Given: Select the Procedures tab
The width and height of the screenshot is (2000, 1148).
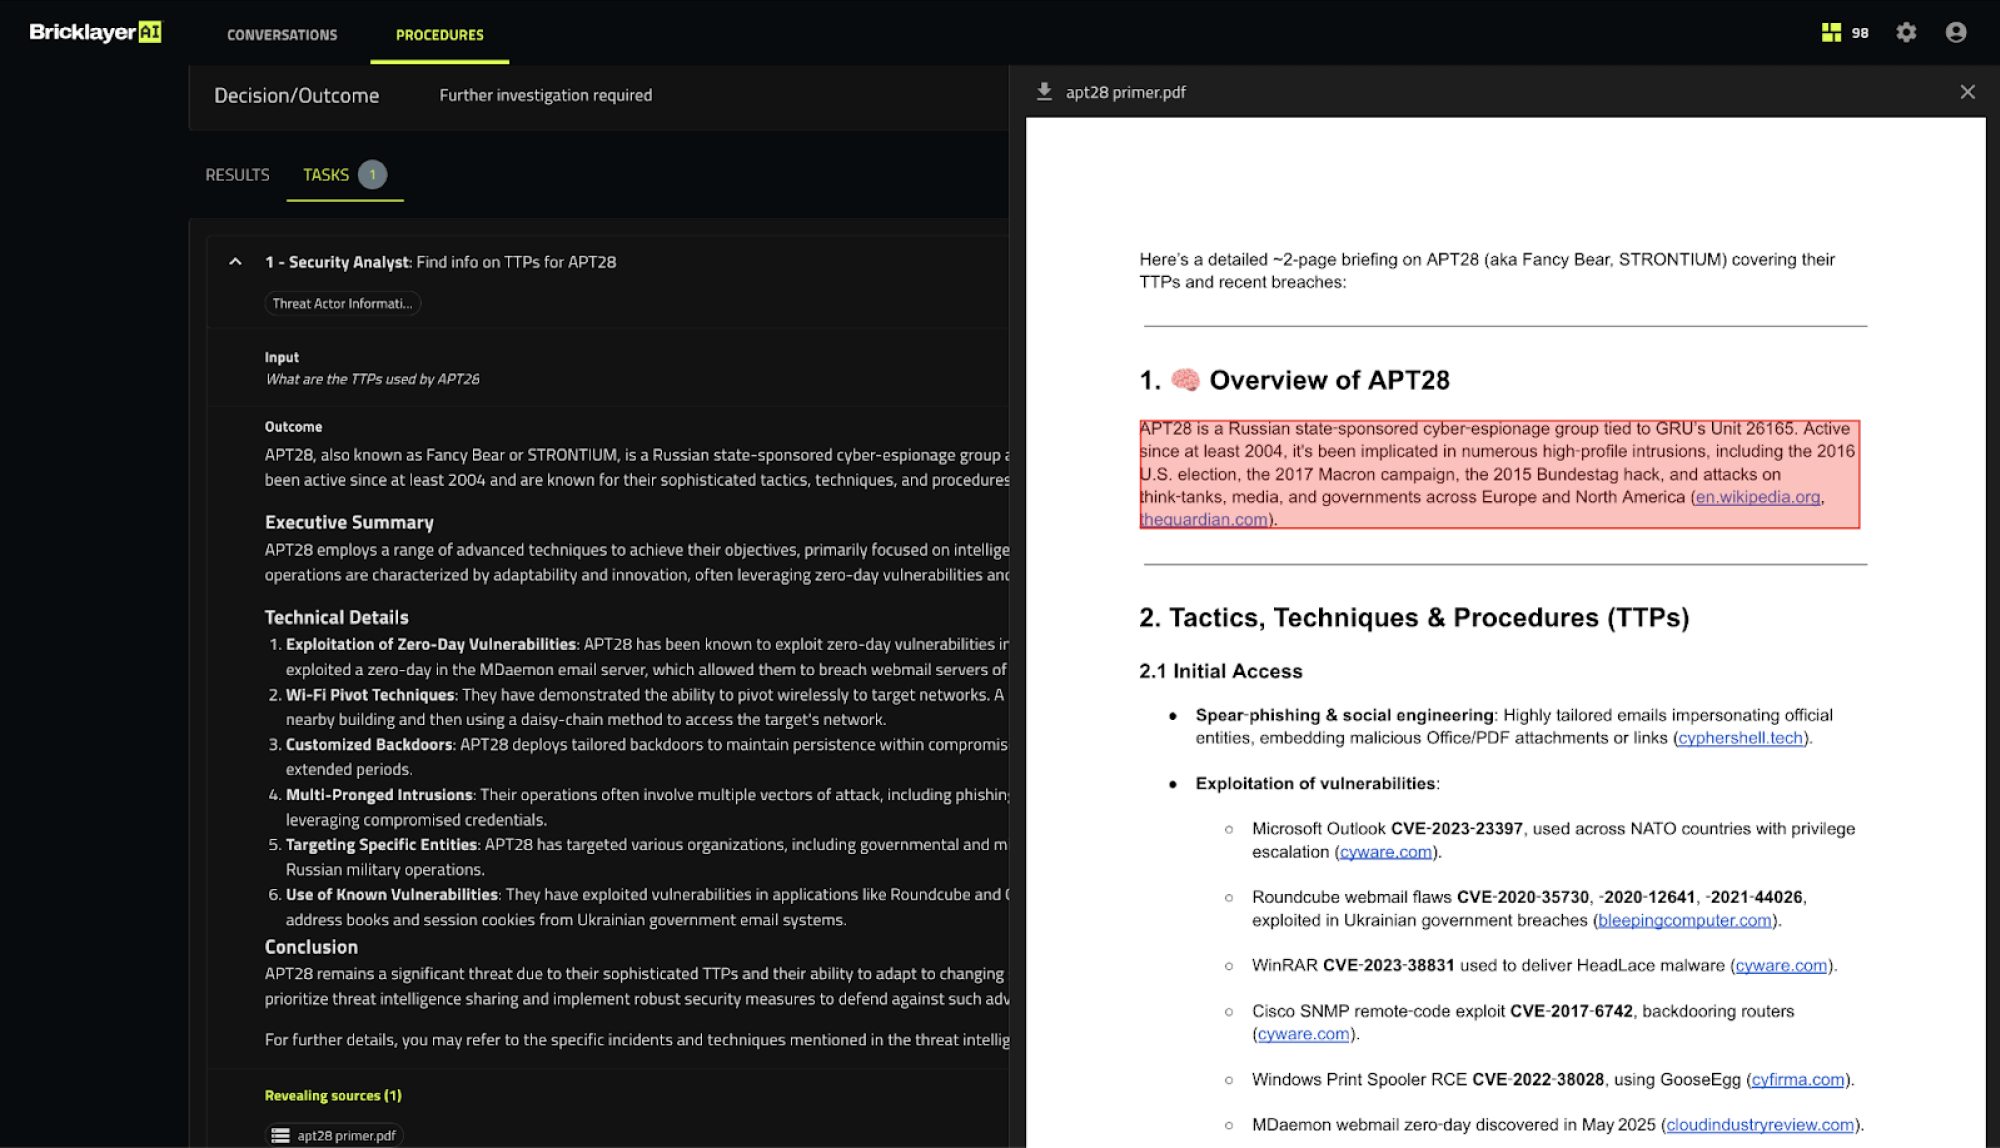Looking at the screenshot, I should (x=439, y=35).
